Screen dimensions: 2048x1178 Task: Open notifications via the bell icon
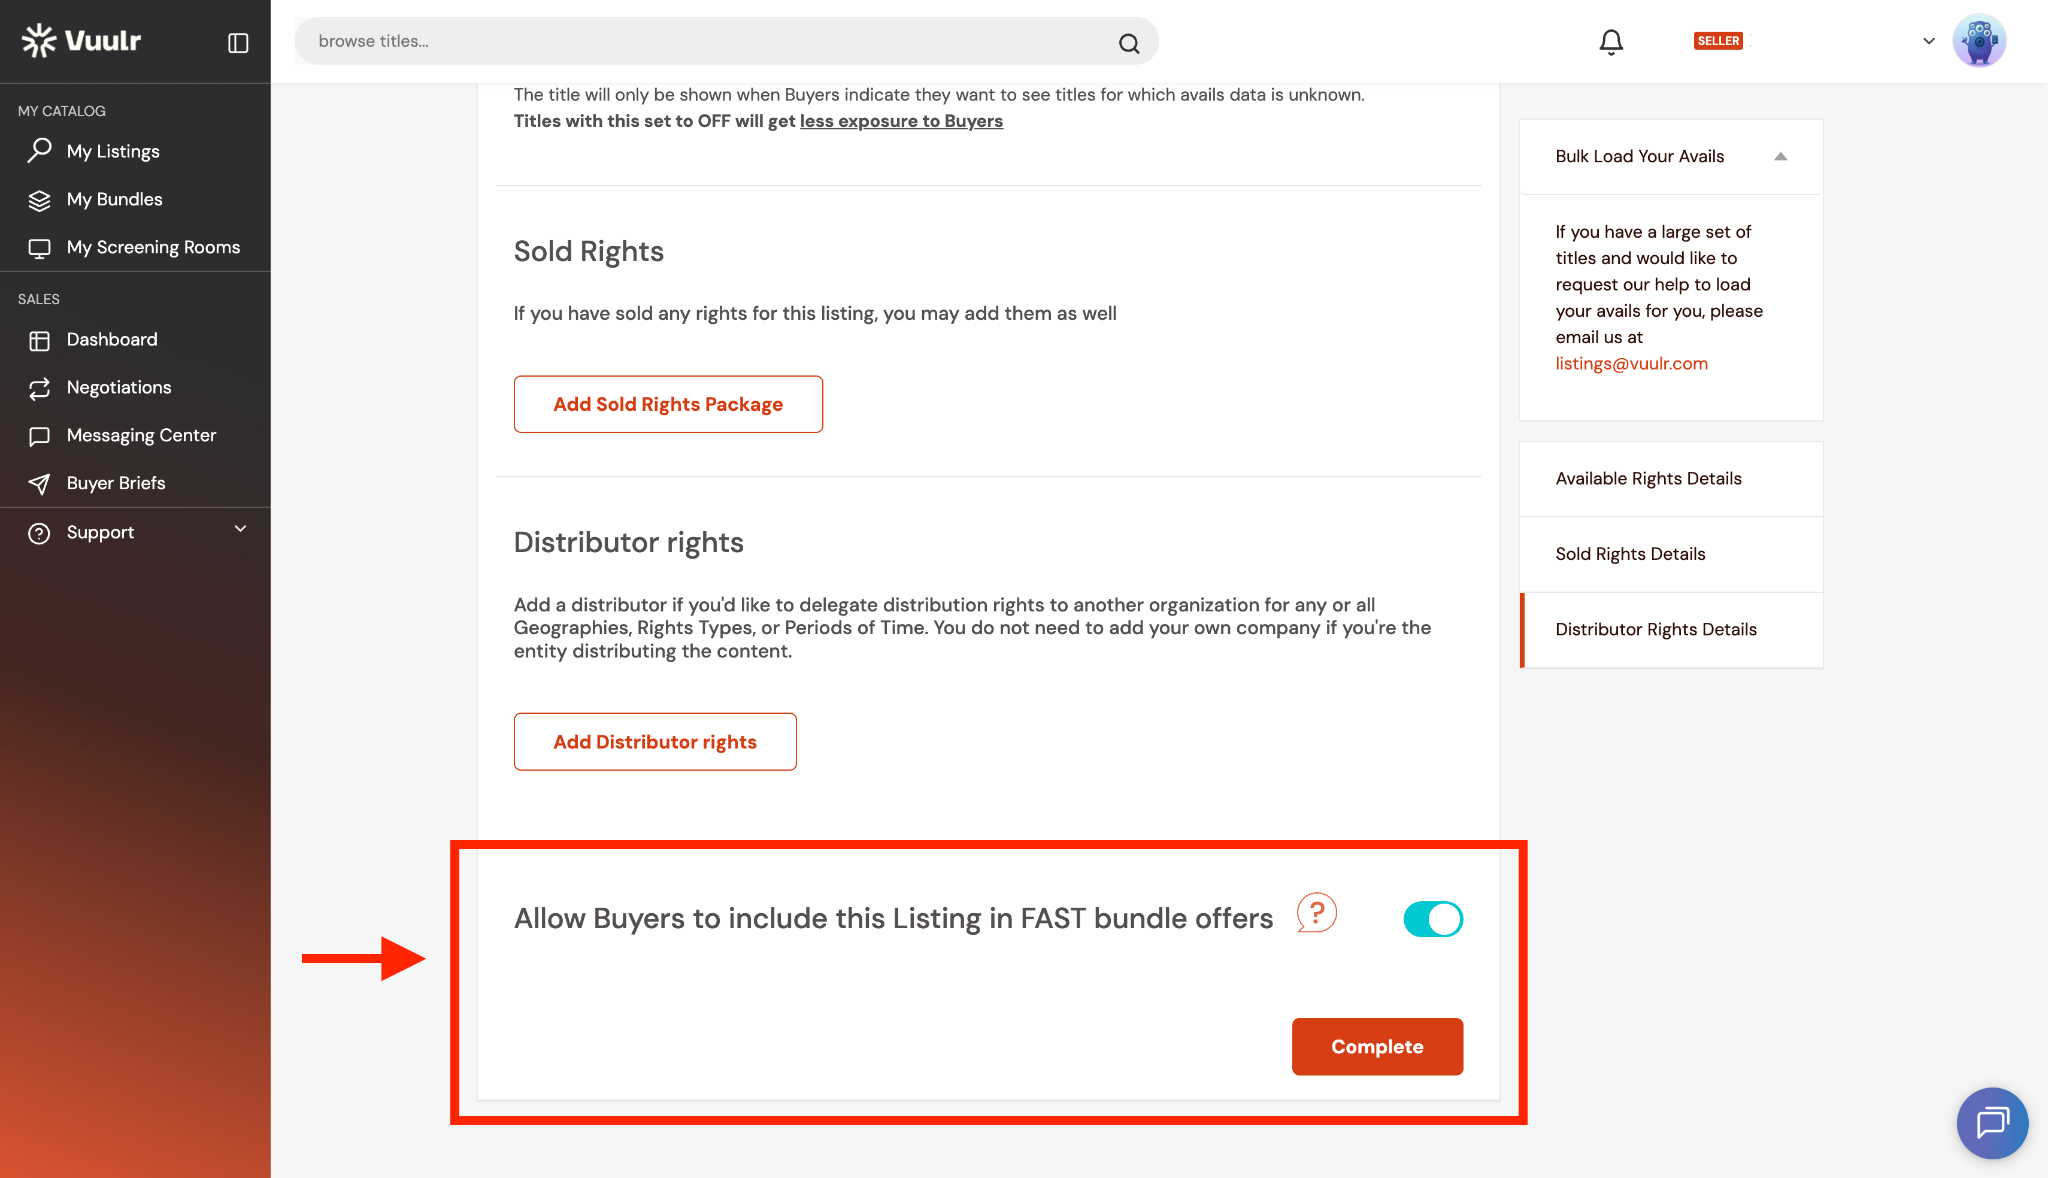[1611, 42]
